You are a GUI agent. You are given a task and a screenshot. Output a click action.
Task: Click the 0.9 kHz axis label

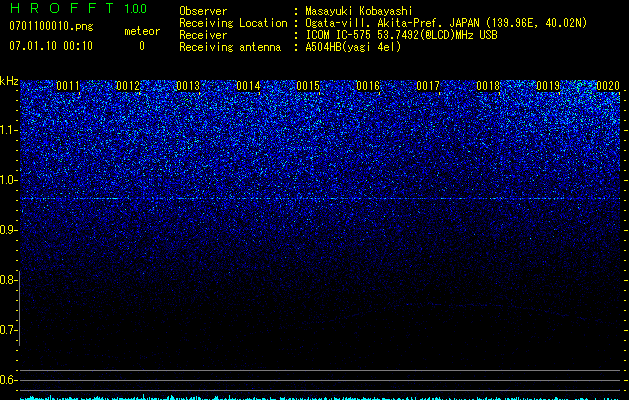8,230
